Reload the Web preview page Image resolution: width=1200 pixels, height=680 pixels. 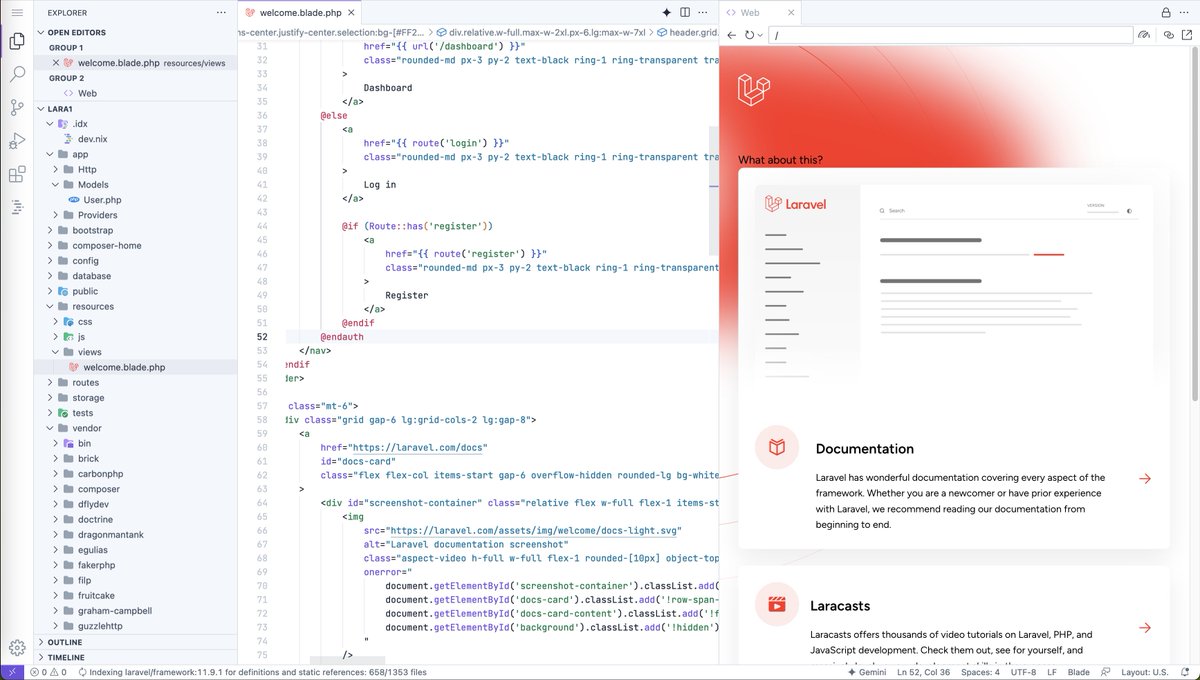[749, 35]
